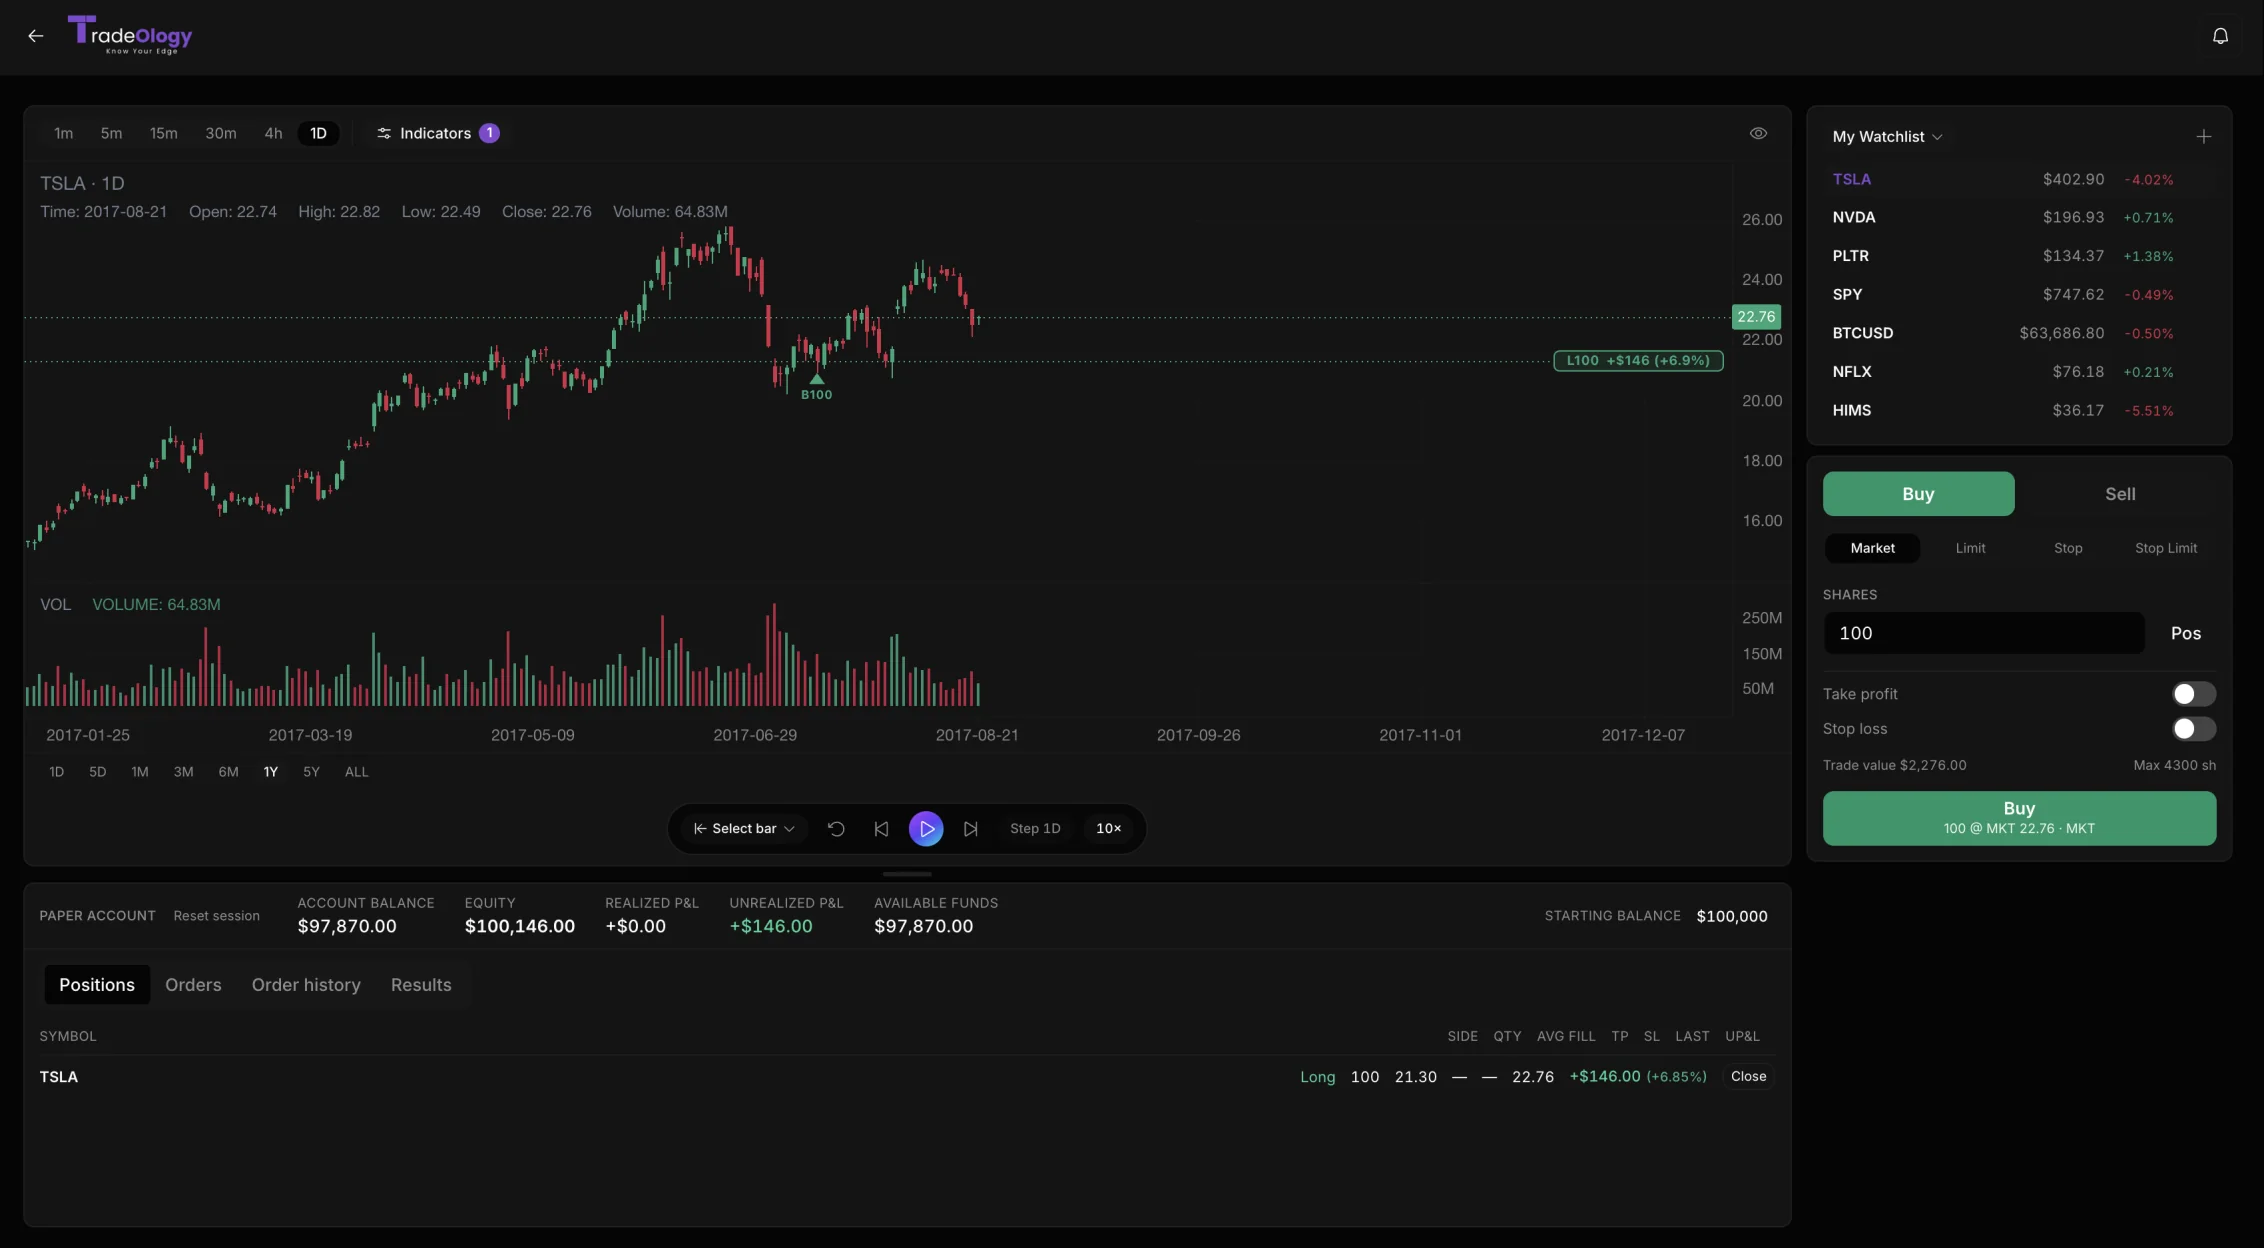Select PLTR in watchlist
Image resolution: width=2264 pixels, height=1248 pixels.
tap(2018, 256)
